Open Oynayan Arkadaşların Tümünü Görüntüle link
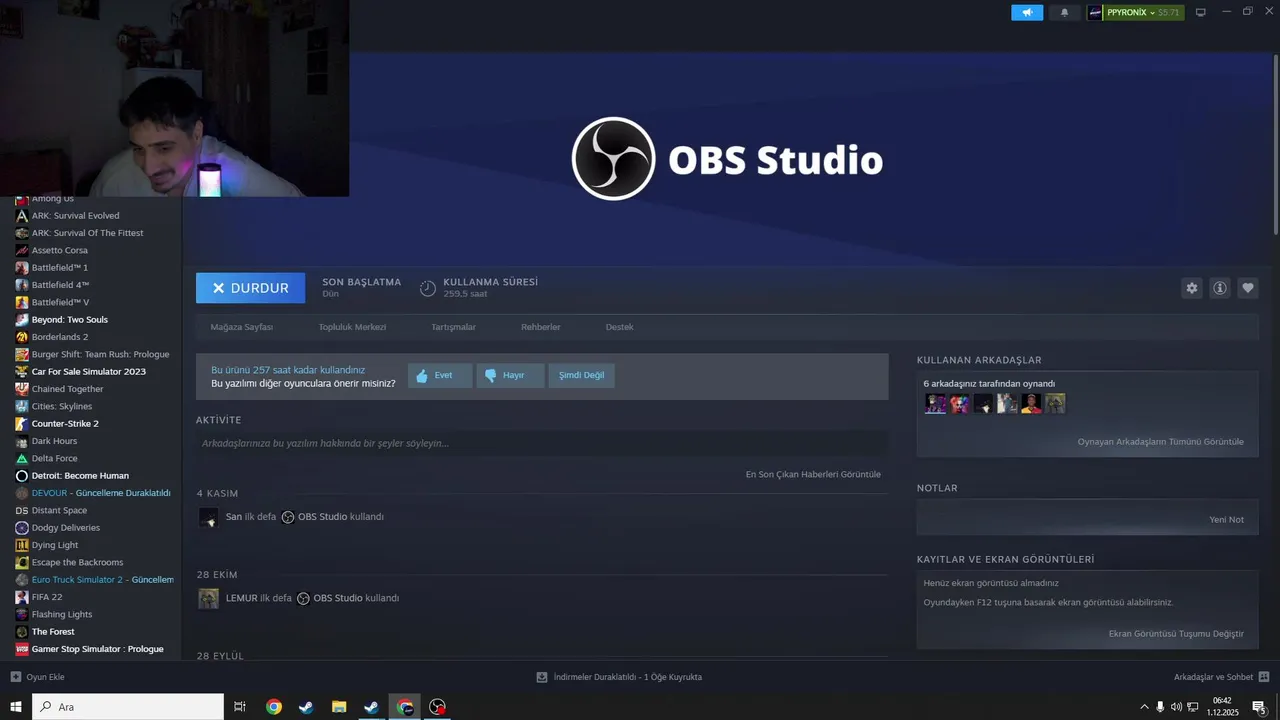The height and width of the screenshot is (720, 1280). click(1160, 442)
